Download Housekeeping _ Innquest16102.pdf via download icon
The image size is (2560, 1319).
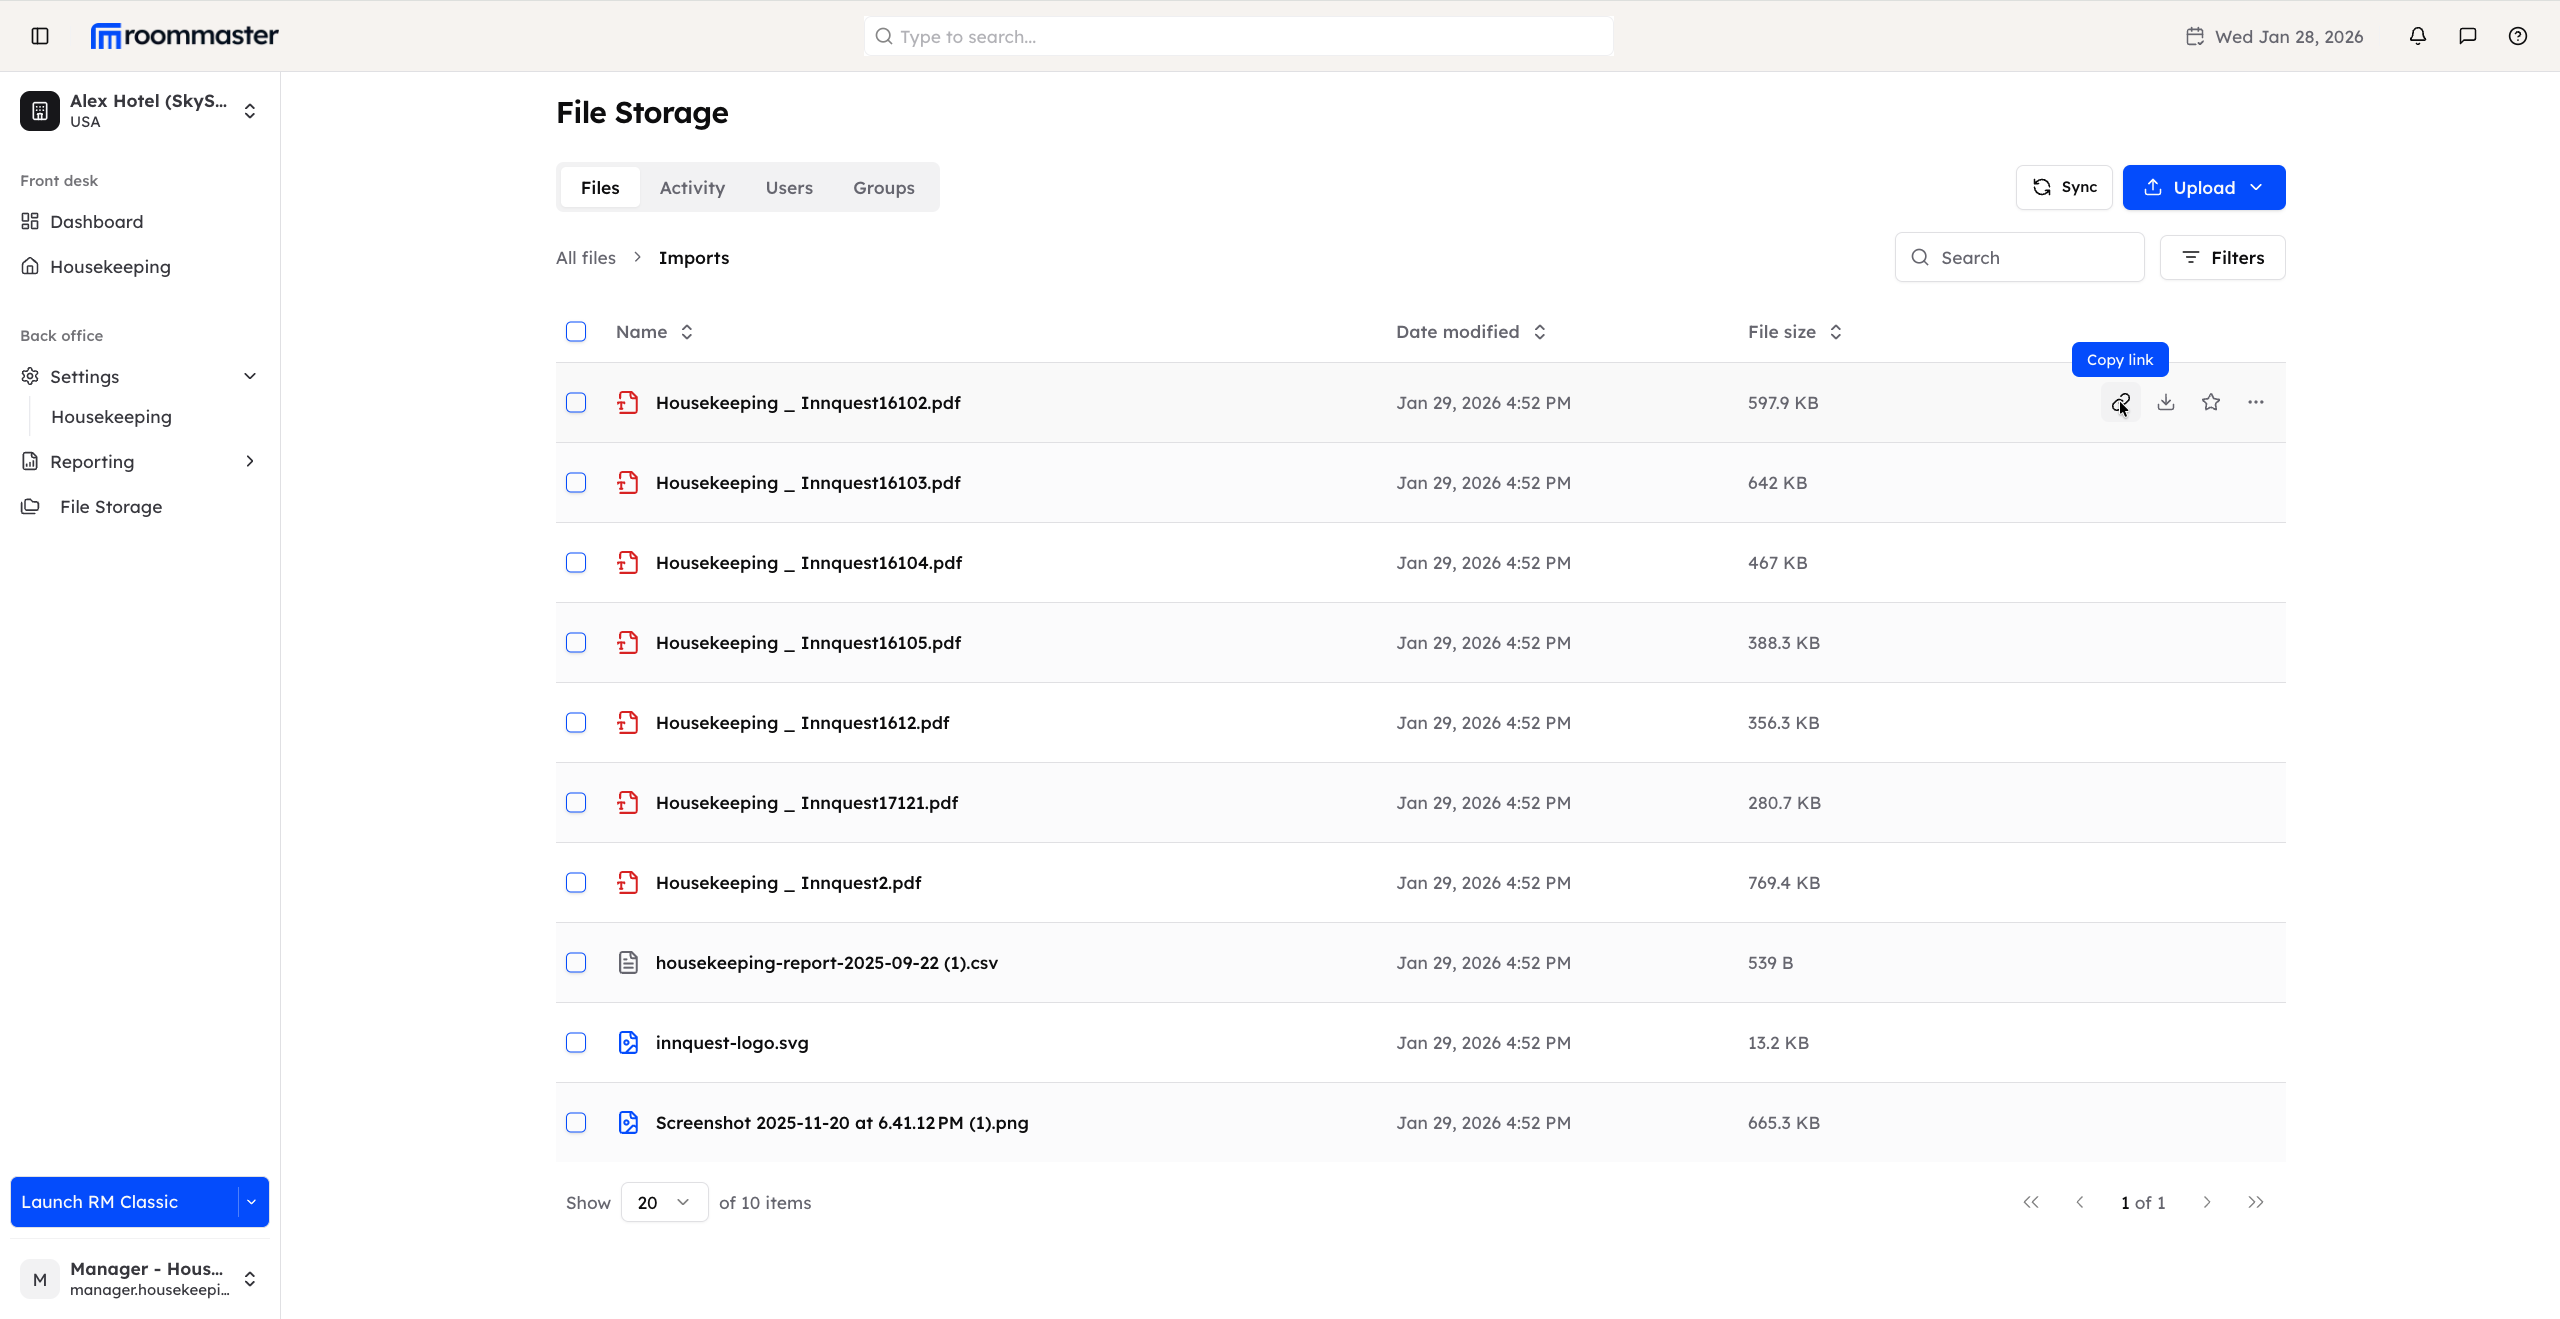click(2165, 403)
